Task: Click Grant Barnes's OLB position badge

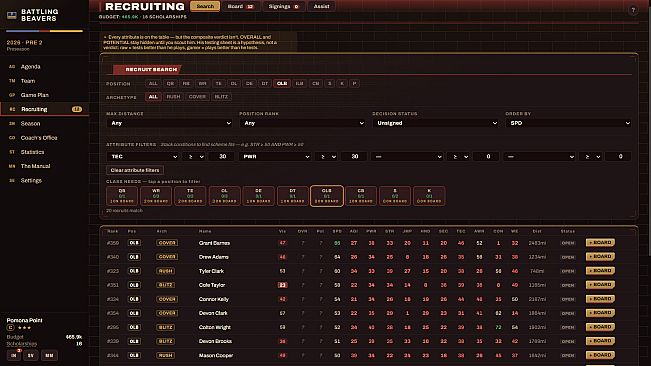Action: point(134,243)
